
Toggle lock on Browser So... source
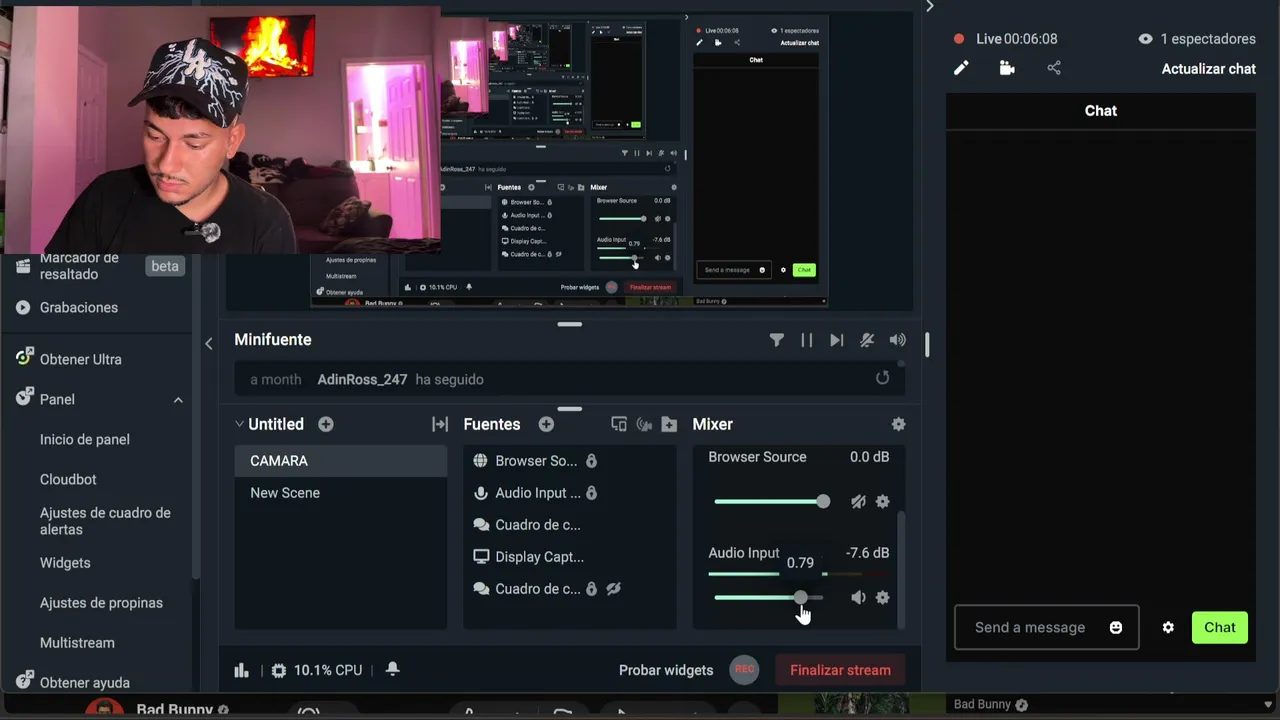(591, 461)
